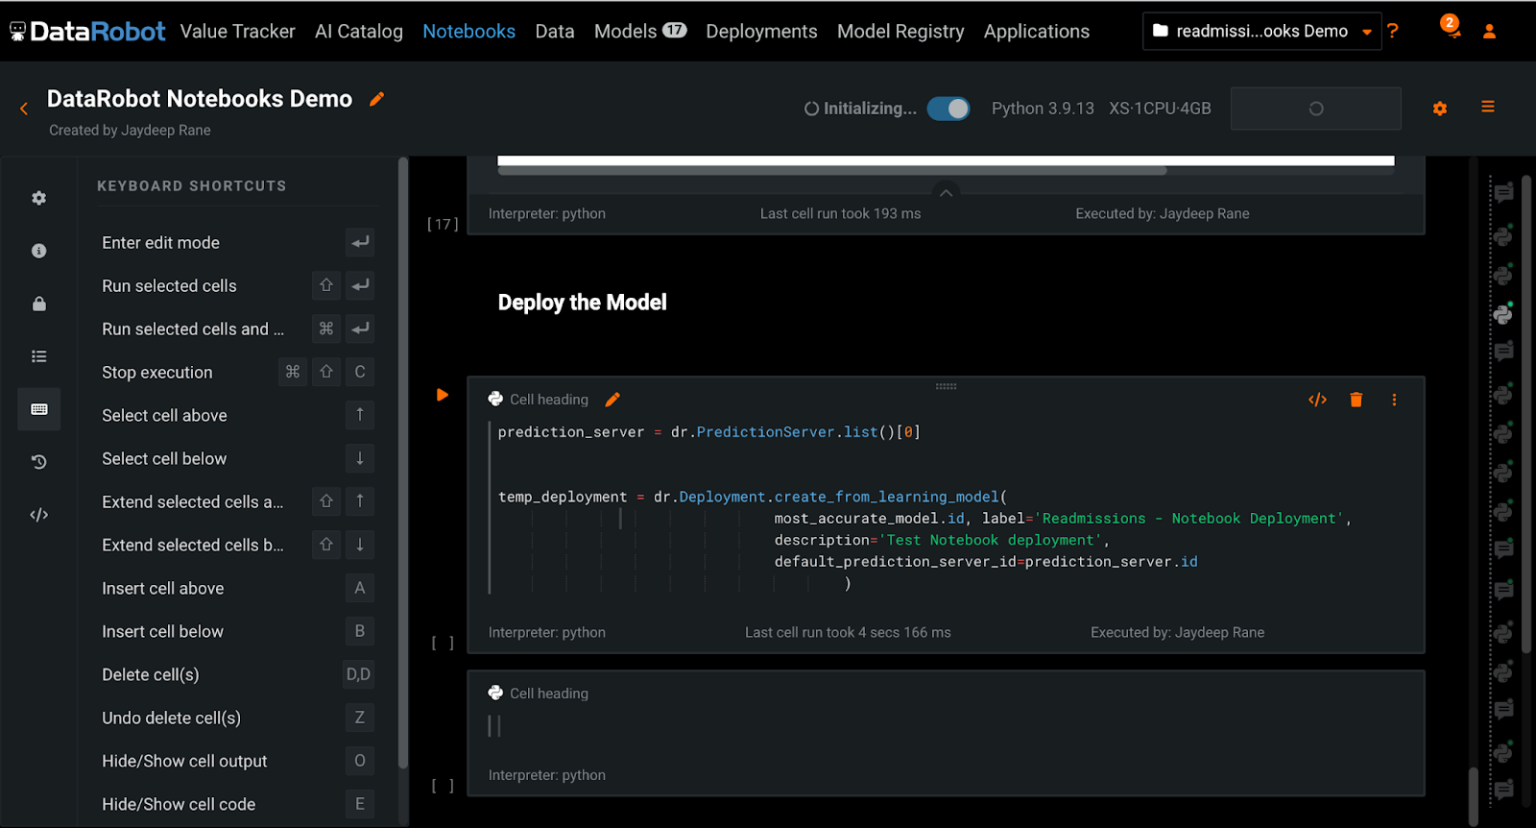Open permissions via the lock icon

(39, 303)
